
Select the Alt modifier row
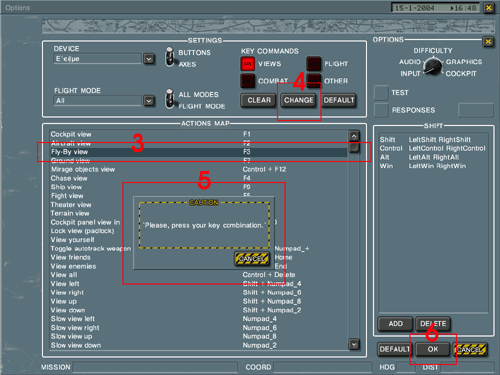[433, 157]
